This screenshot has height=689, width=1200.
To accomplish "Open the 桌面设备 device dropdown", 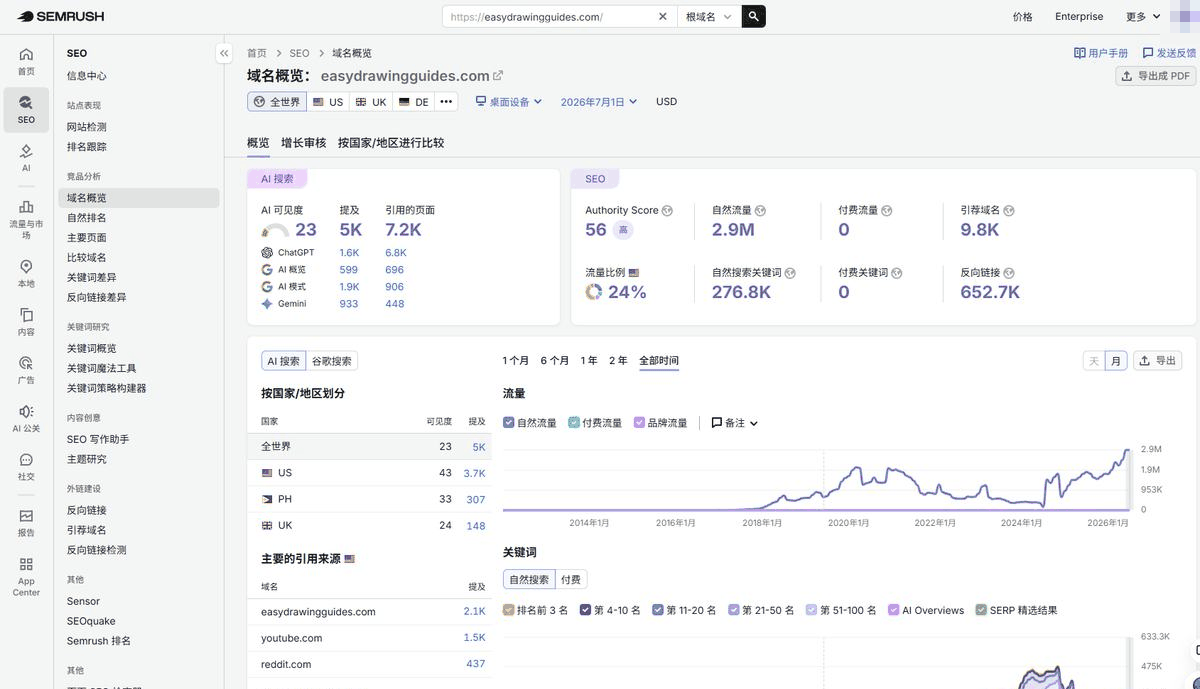I will point(508,102).
